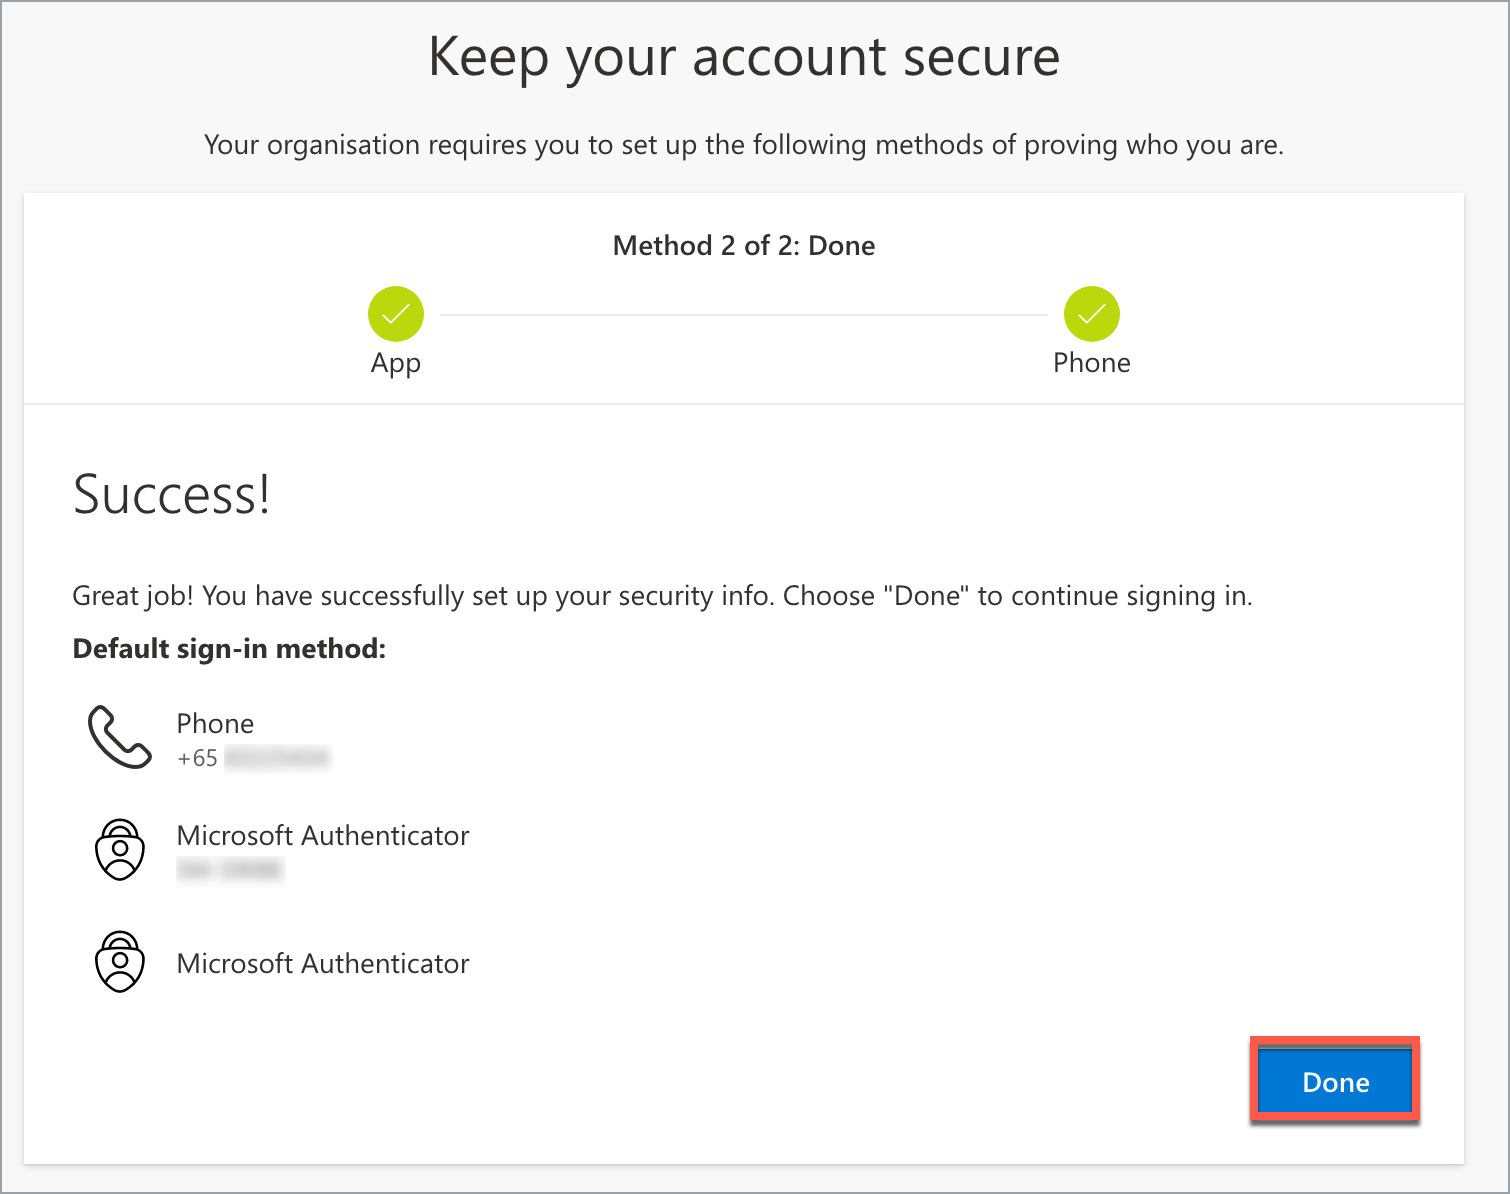Click the Done button
1510x1194 pixels.
click(x=1334, y=1081)
